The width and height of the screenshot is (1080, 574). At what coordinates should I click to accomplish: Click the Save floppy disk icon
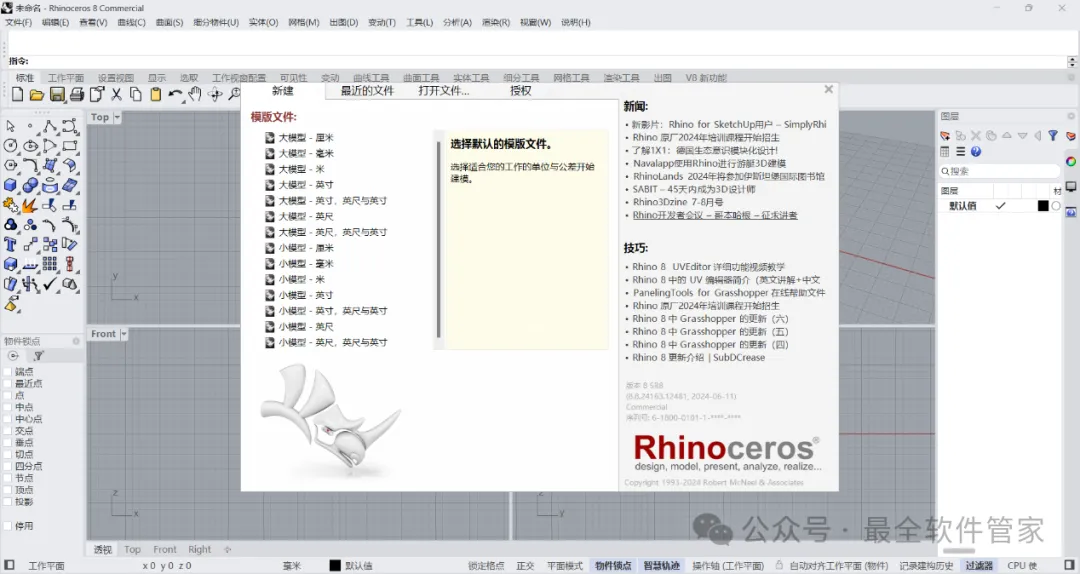tap(57, 94)
